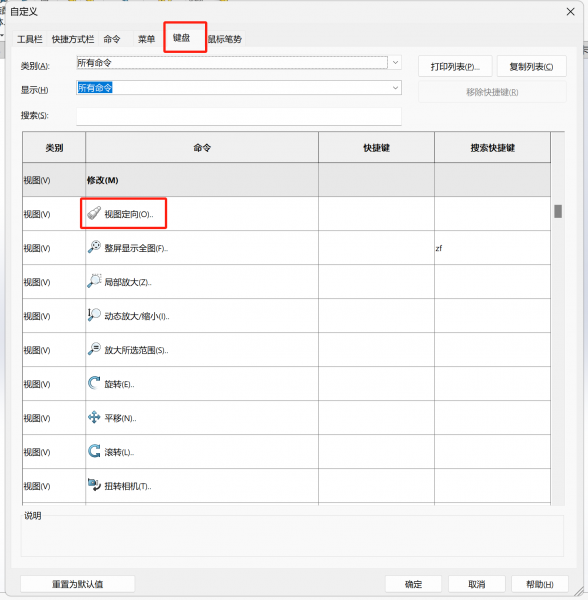This screenshot has height=600, width=588.
Task: Click the shortcut cell for 视图定向
Action: click(376, 214)
